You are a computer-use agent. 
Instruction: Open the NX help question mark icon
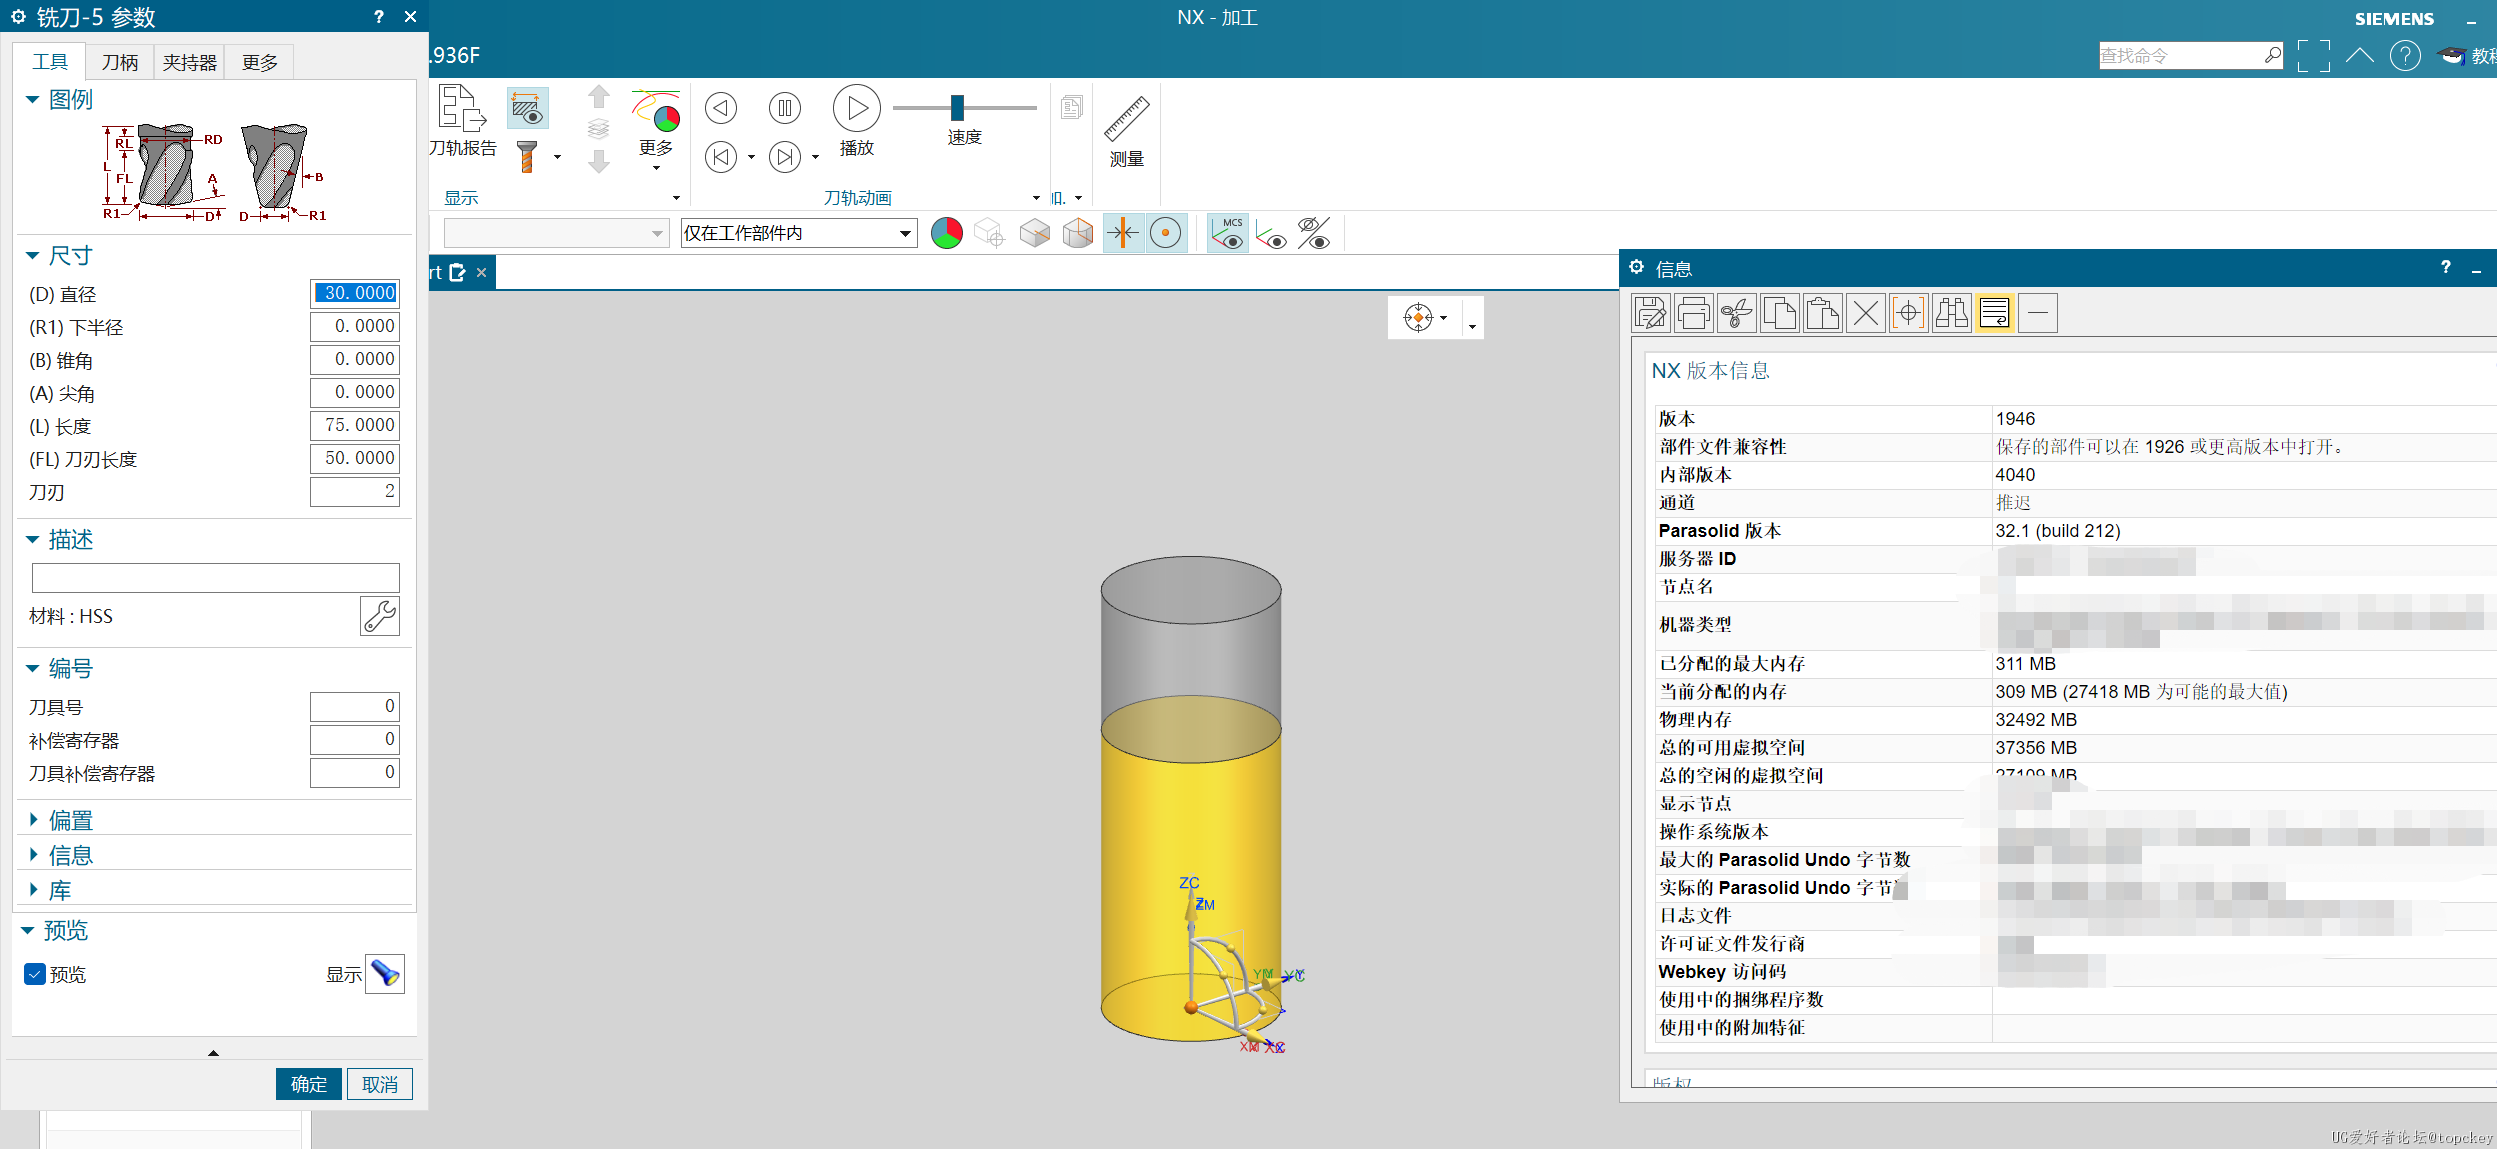(2405, 56)
